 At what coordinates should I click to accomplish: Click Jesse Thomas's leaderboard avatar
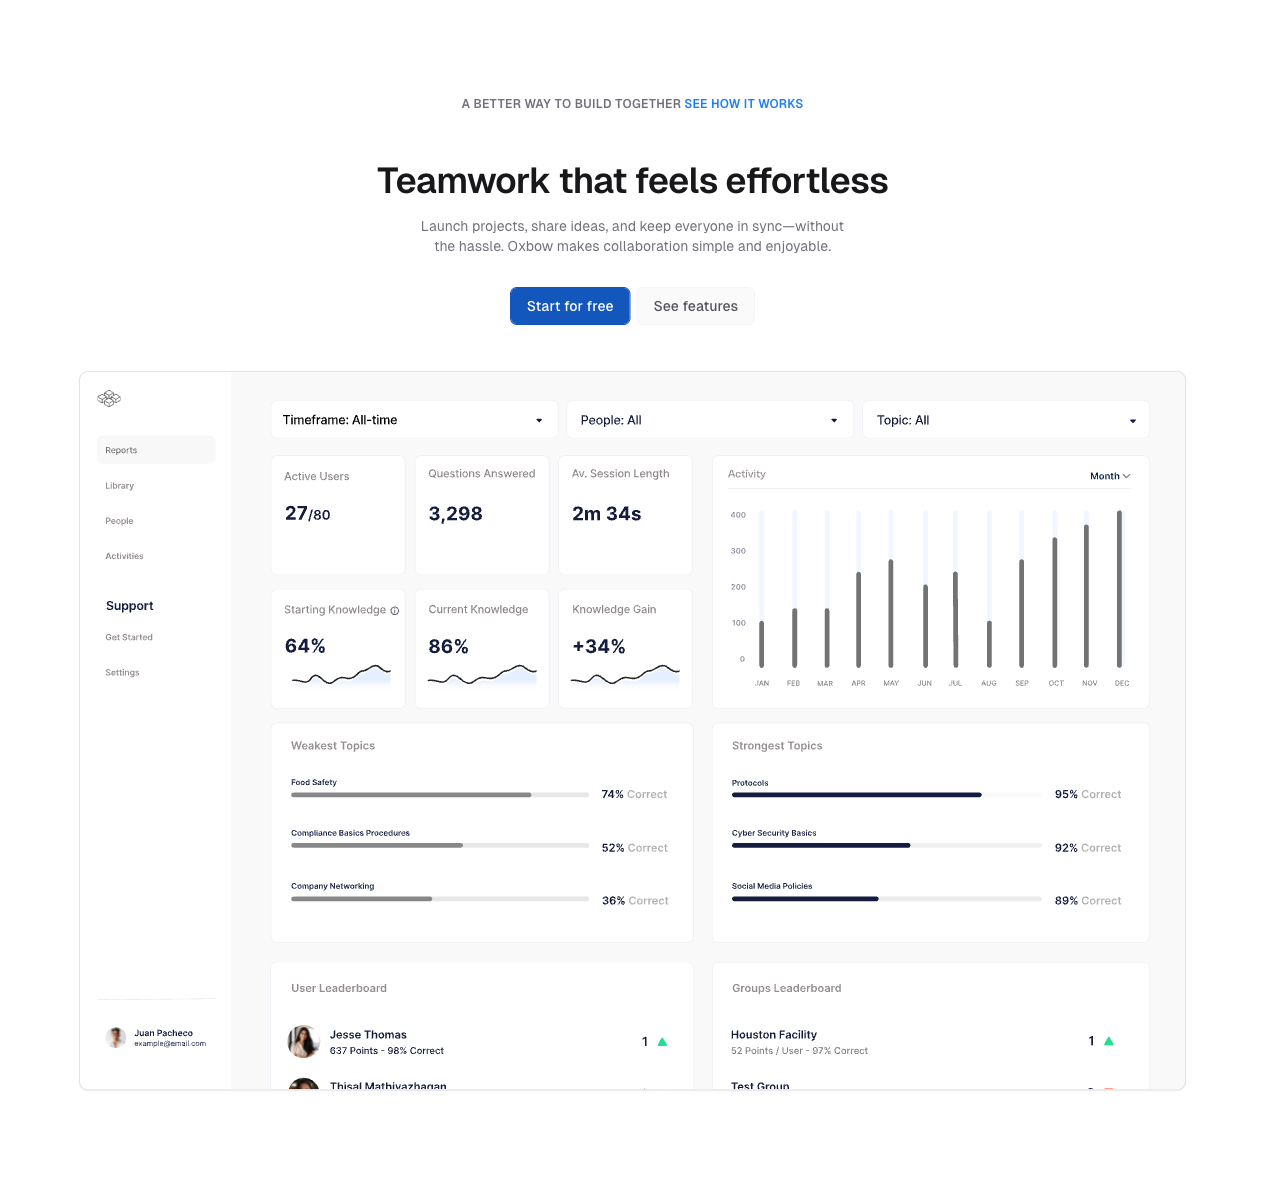(x=304, y=1042)
